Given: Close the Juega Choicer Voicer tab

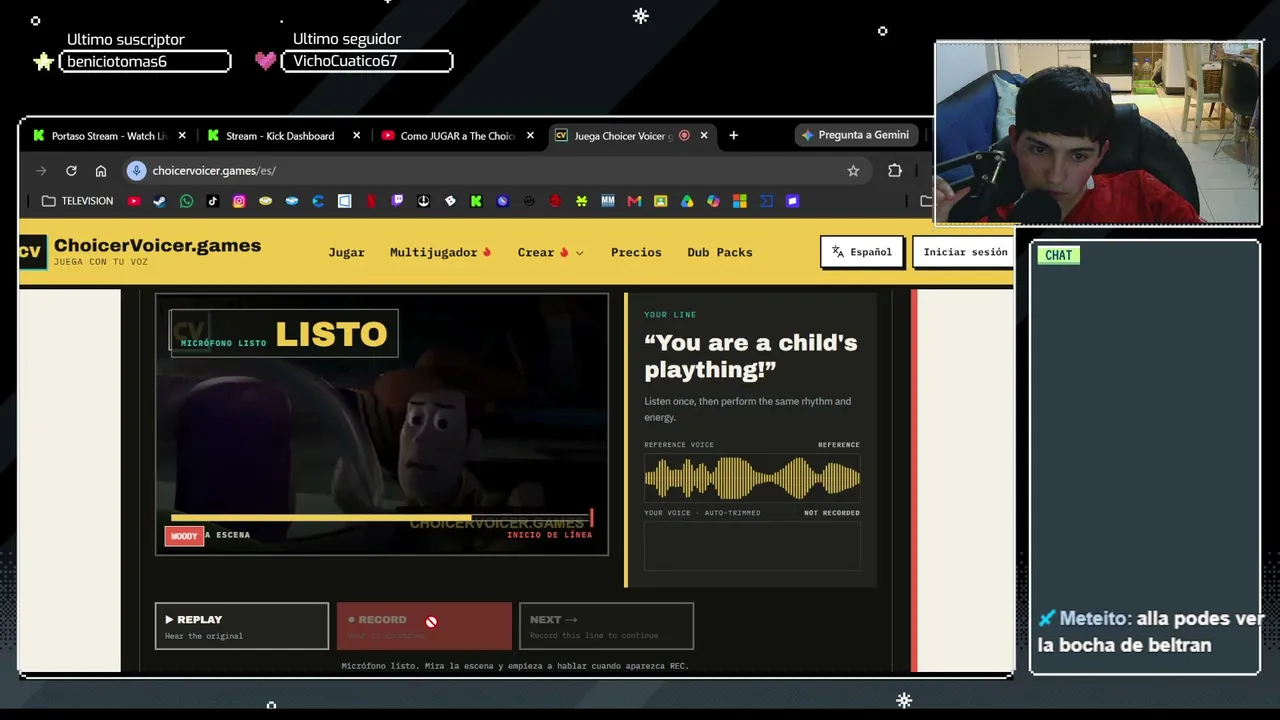Looking at the screenshot, I should click(x=704, y=135).
